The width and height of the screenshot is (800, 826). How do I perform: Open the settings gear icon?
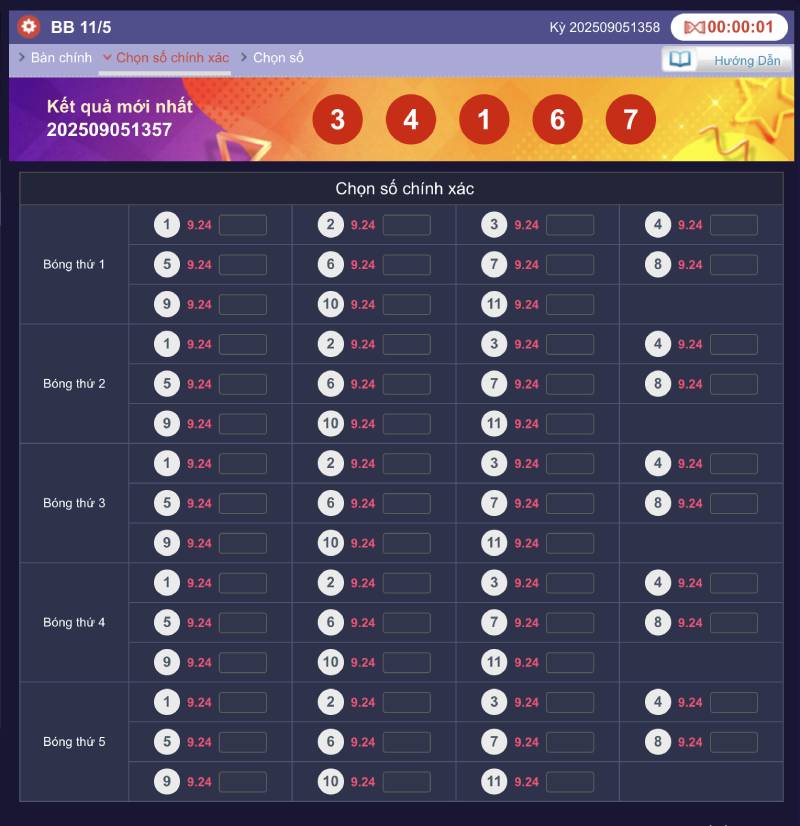coord(27,27)
